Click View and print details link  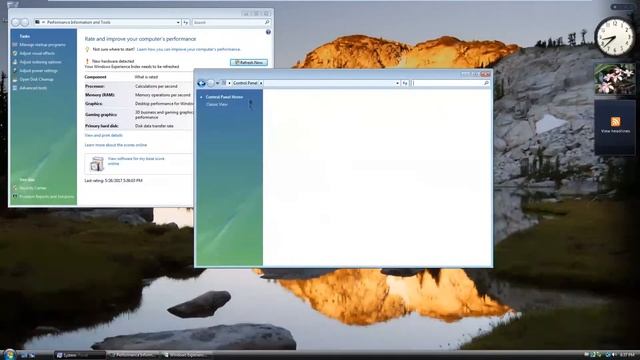tap(104, 135)
